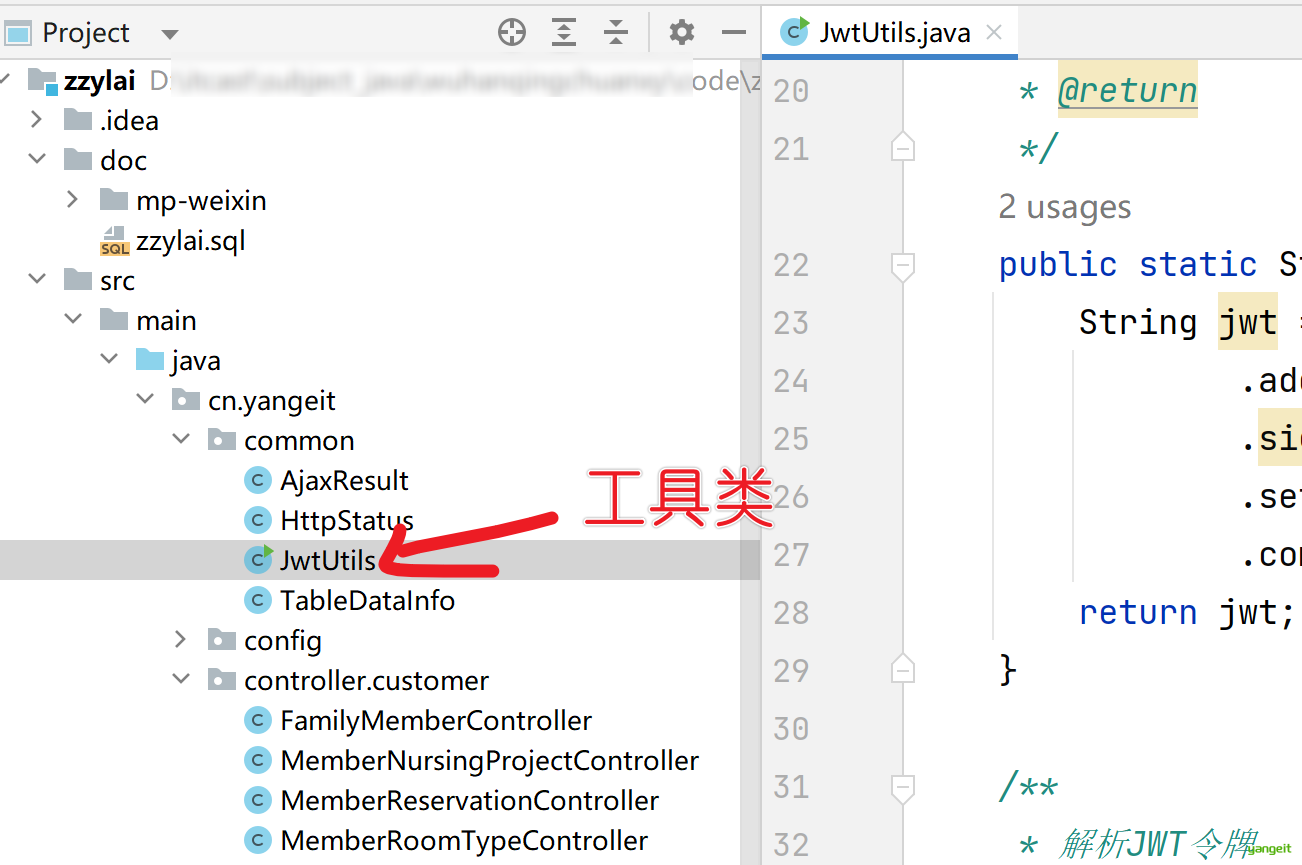Click the main folder icon
1302x865 pixels.
pos(114,320)
